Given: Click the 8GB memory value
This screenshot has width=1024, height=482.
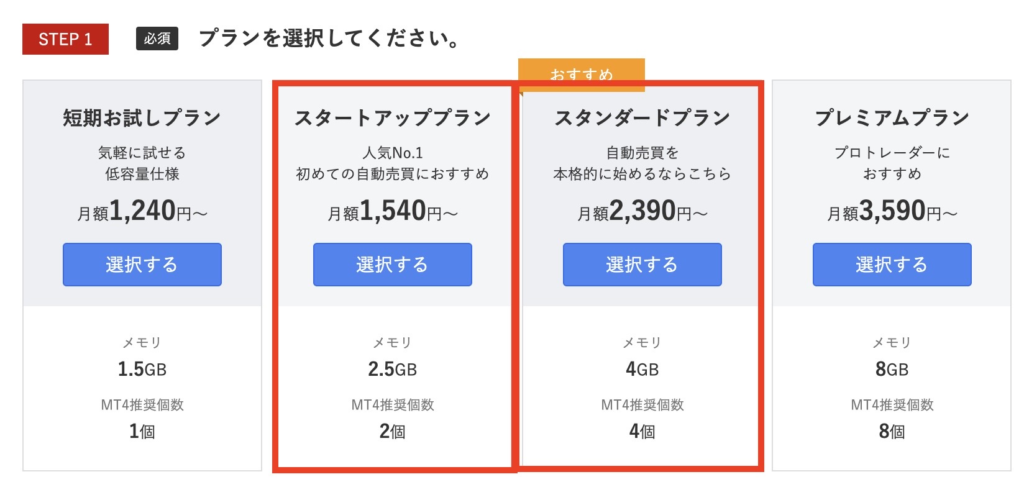Looking at the screenshot, I should (892, 370).
